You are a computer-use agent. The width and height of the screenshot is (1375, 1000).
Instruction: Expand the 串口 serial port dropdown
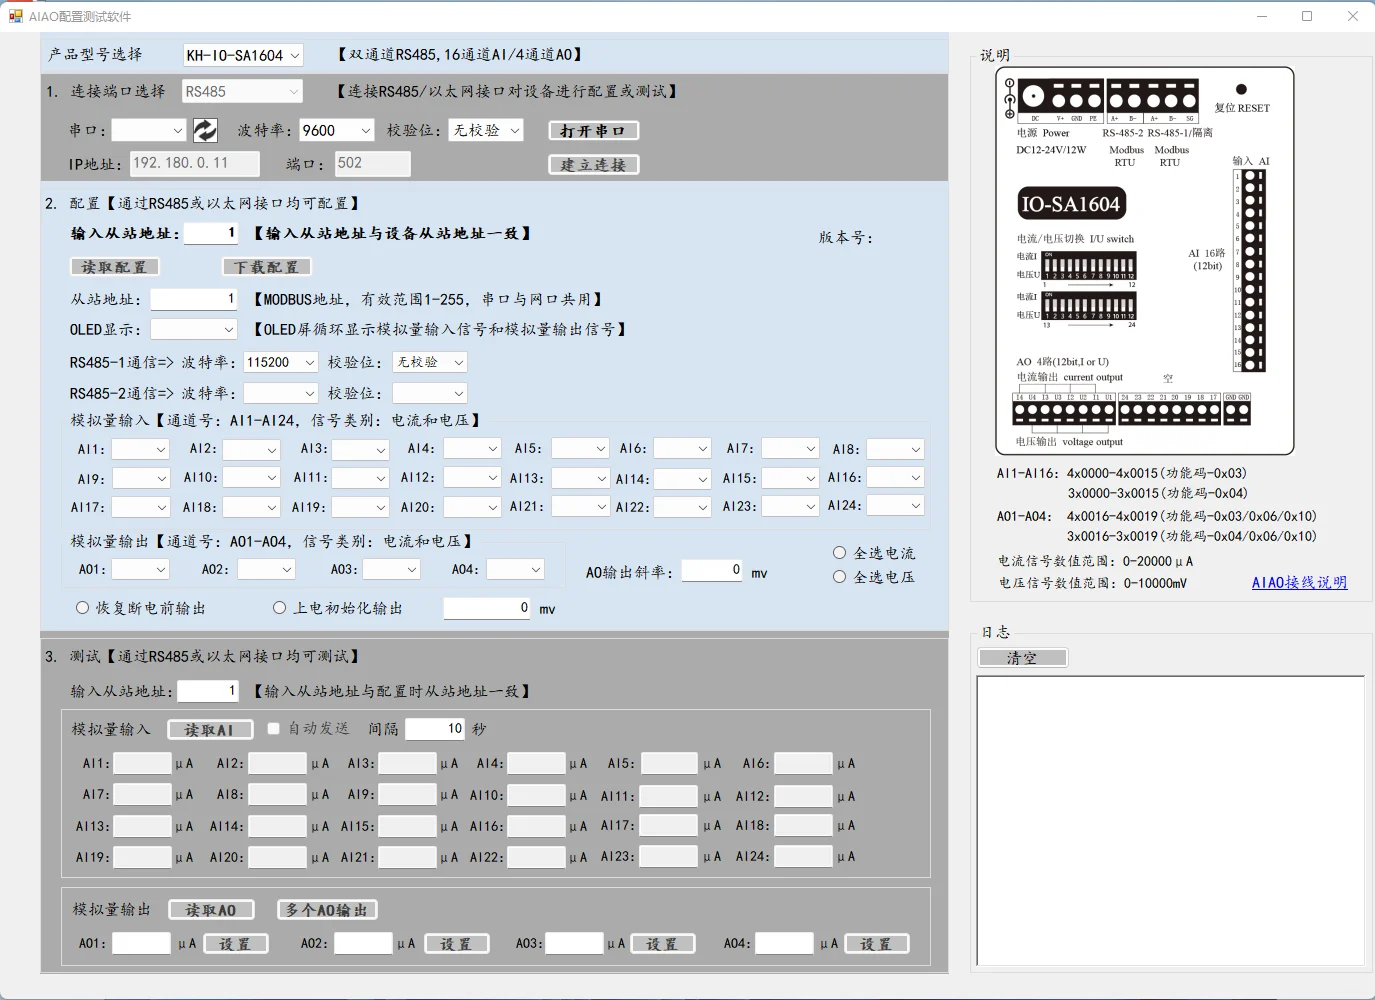click(x=149, y=130)
